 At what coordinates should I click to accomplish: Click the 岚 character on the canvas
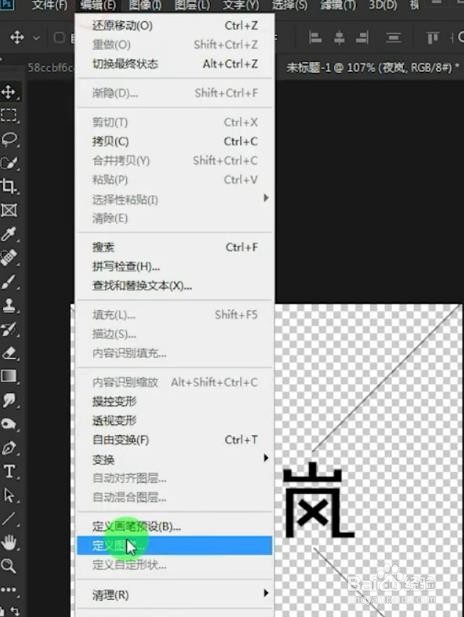[x=318, y=500]
